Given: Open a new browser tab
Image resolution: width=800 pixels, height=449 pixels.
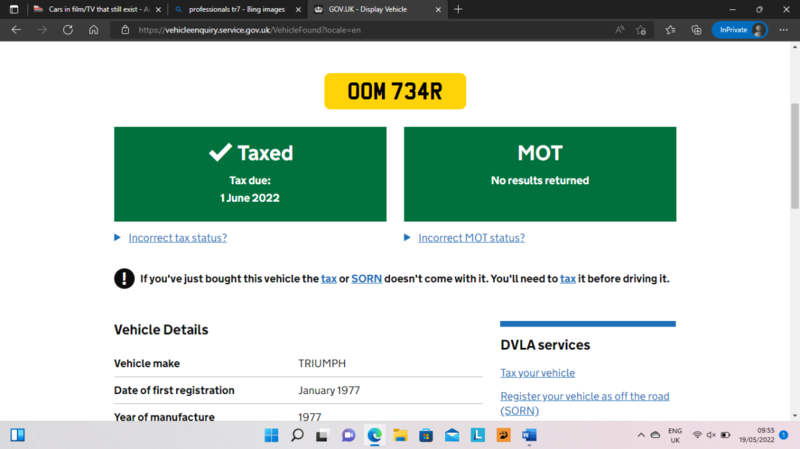Looking at the screenshot, I should tap(458, 9).
